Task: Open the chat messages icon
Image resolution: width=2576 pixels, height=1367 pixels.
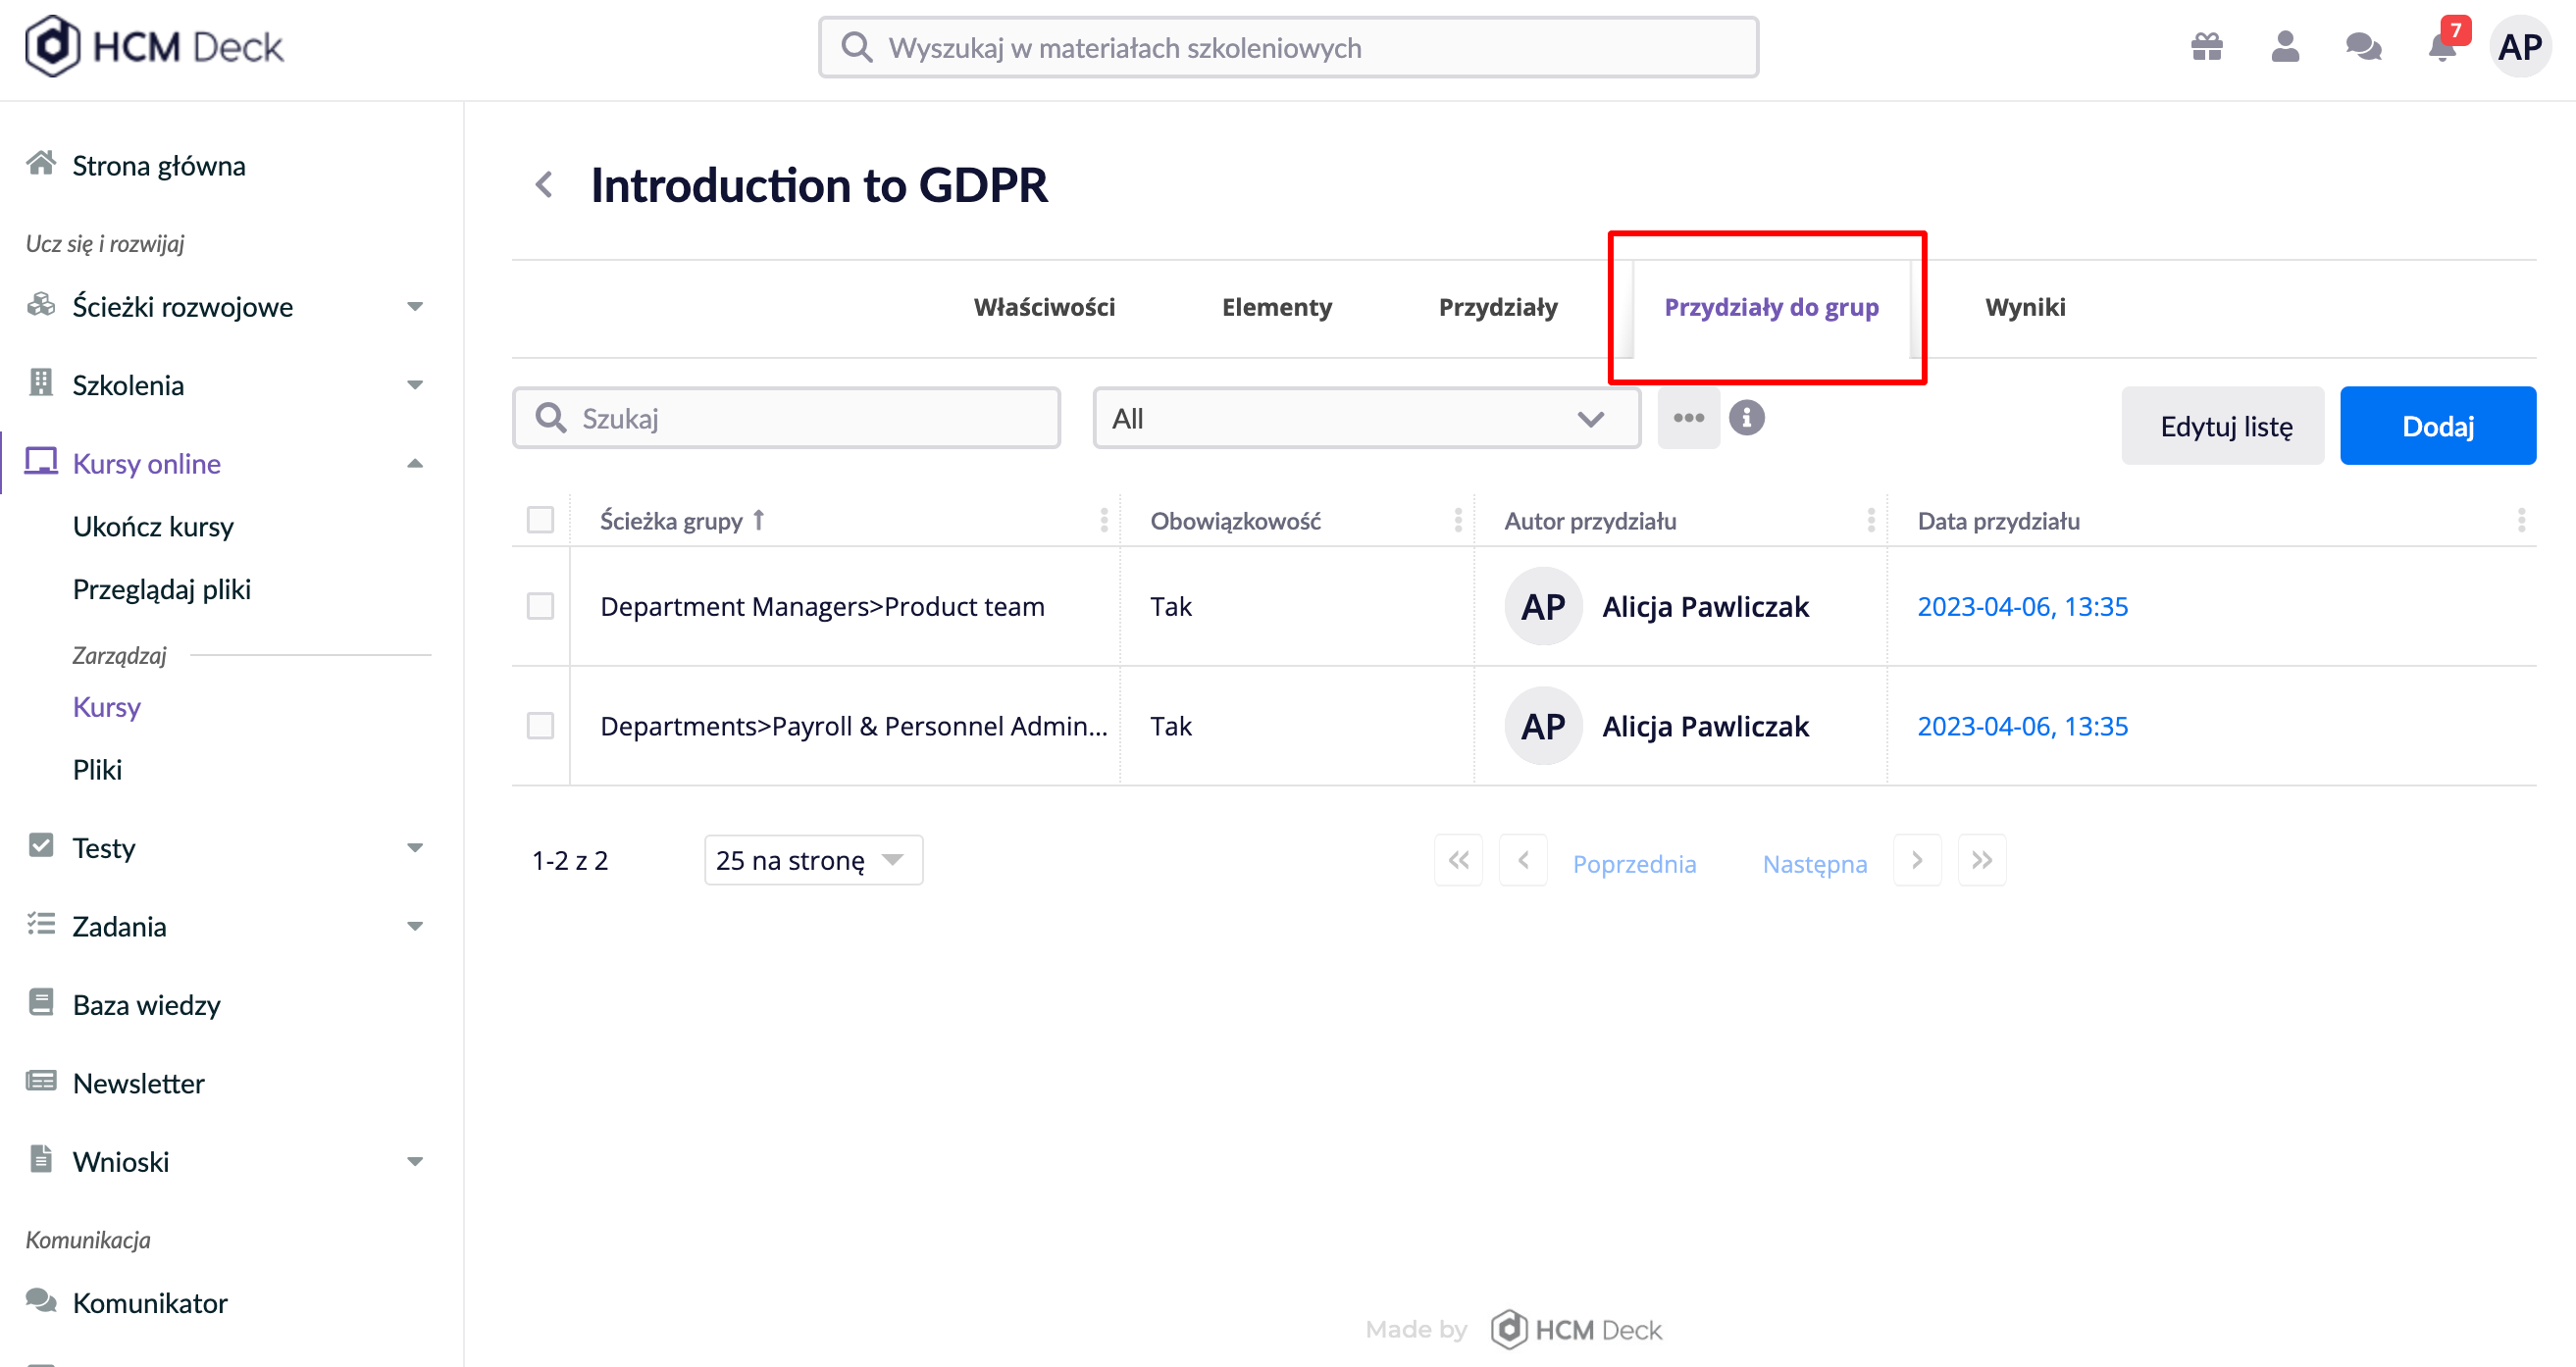Action: click(2364, 47)
